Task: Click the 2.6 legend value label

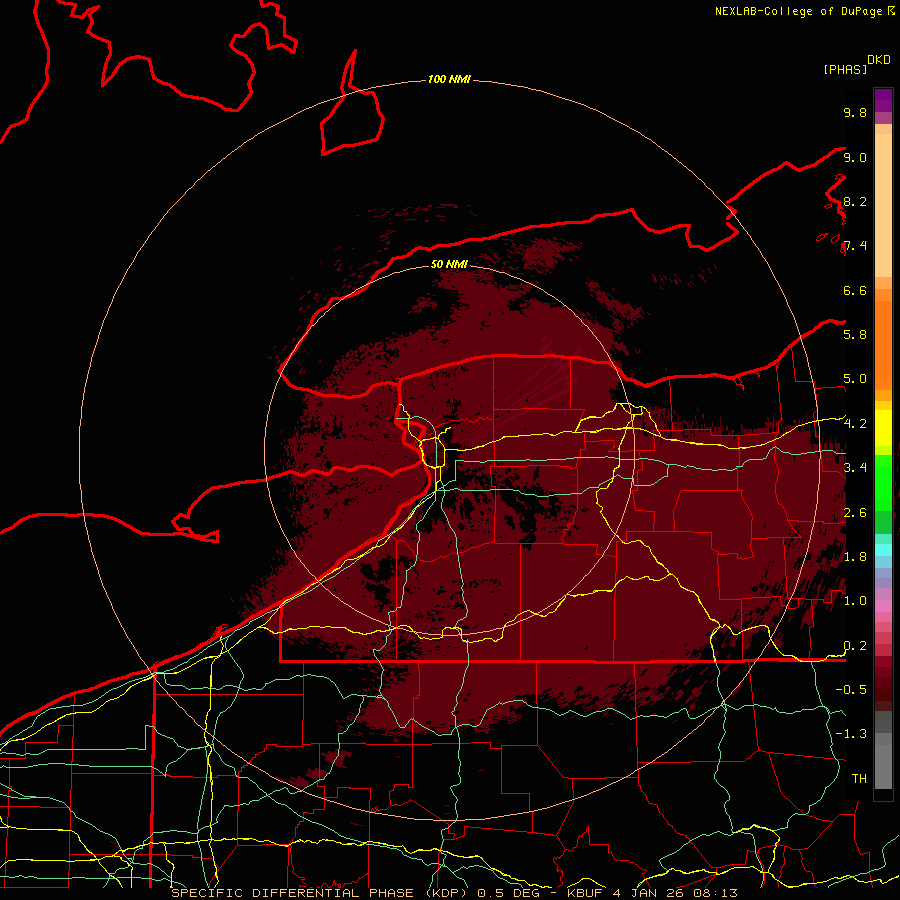Action: (x=855, y=513)
